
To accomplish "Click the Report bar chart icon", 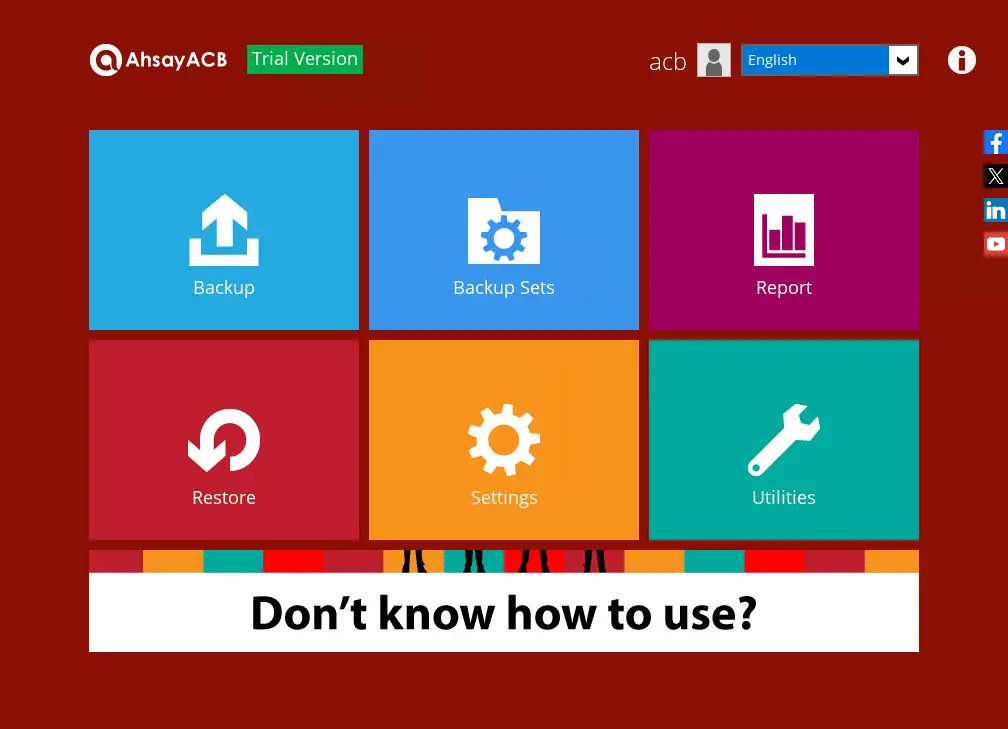I will (783, 230).
